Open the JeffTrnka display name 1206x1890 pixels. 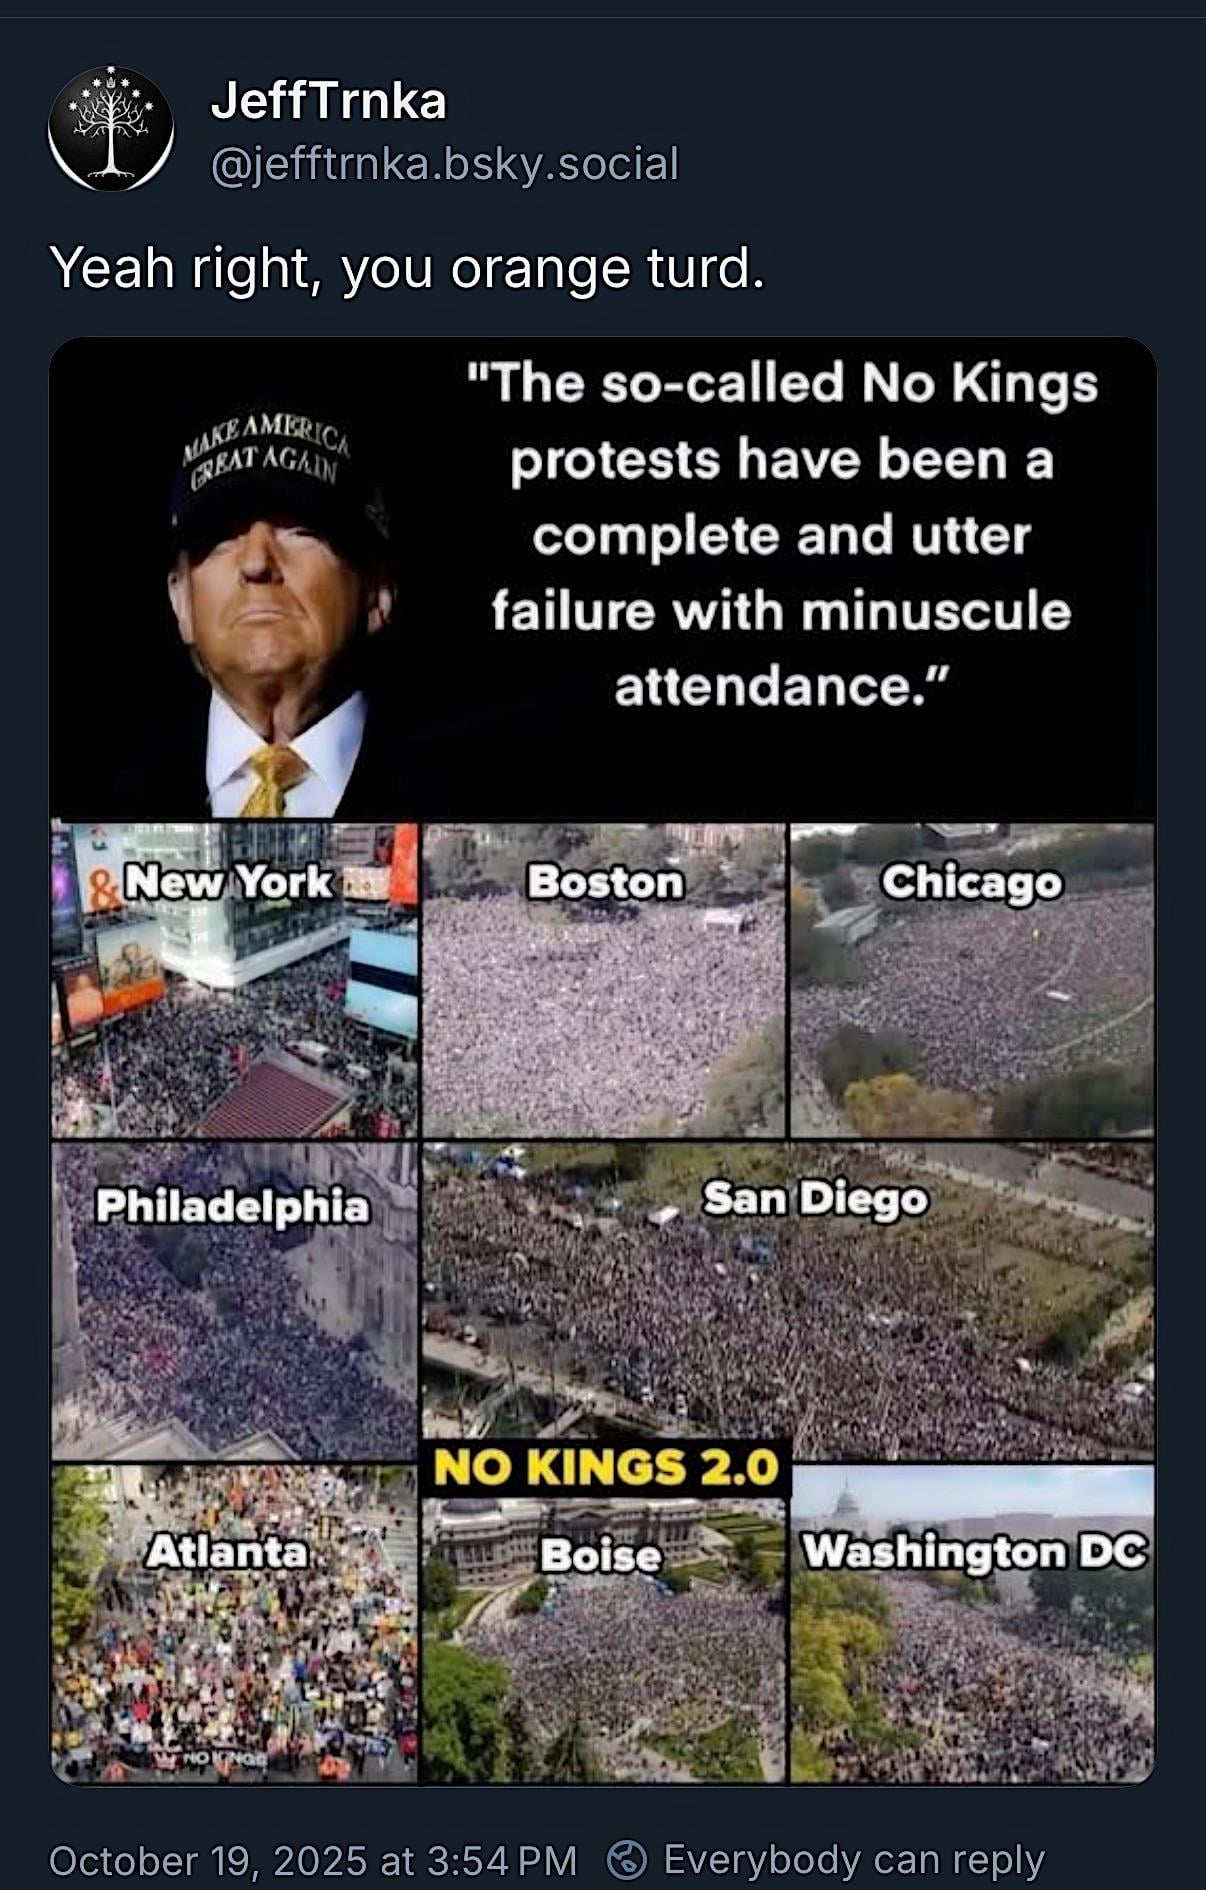328,101
